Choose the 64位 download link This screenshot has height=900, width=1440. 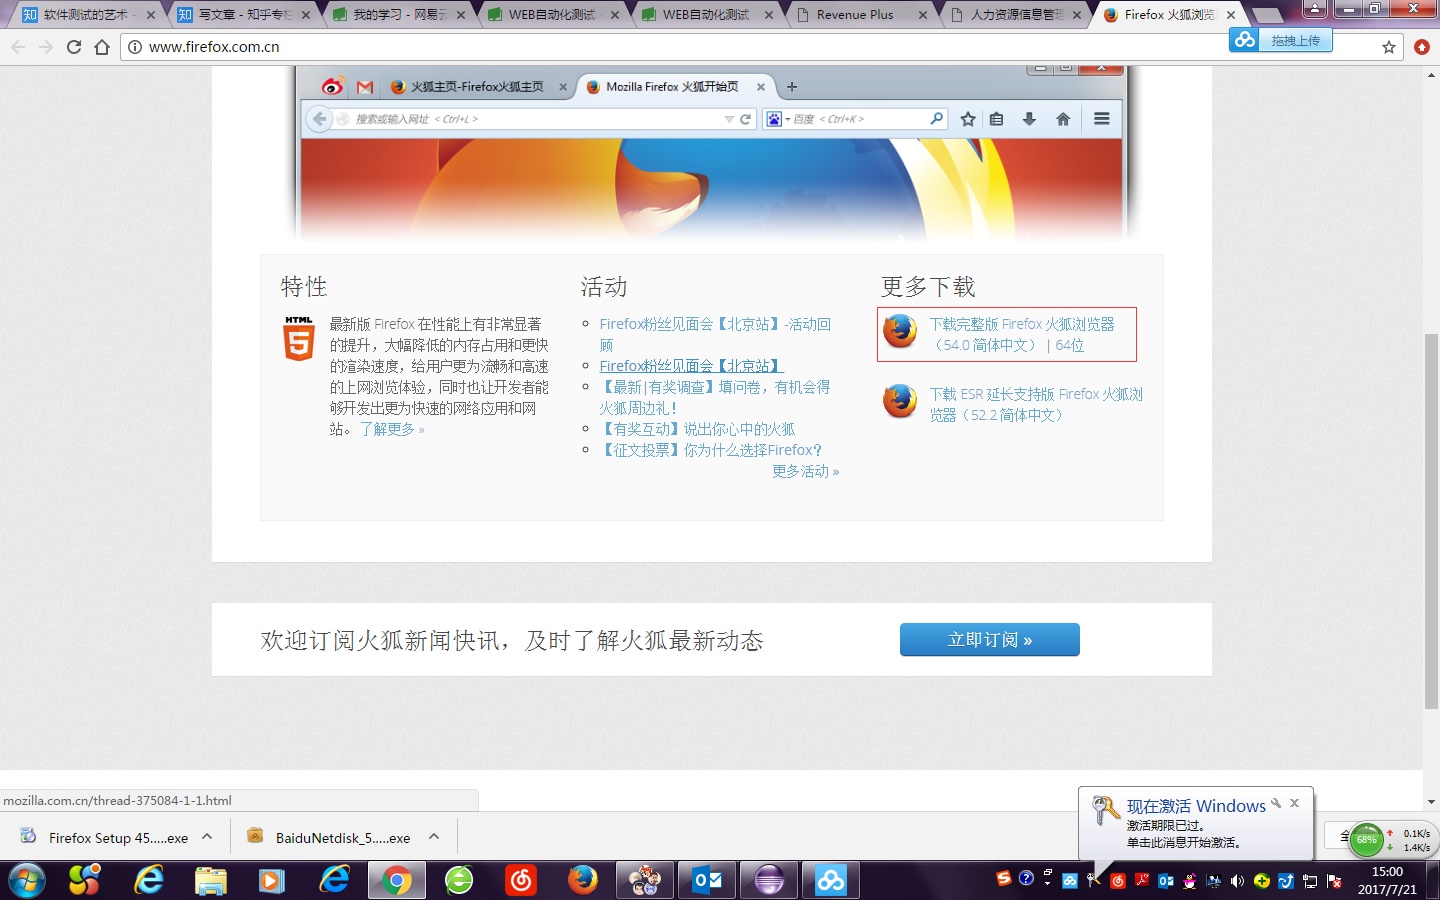pos(1069,345)
